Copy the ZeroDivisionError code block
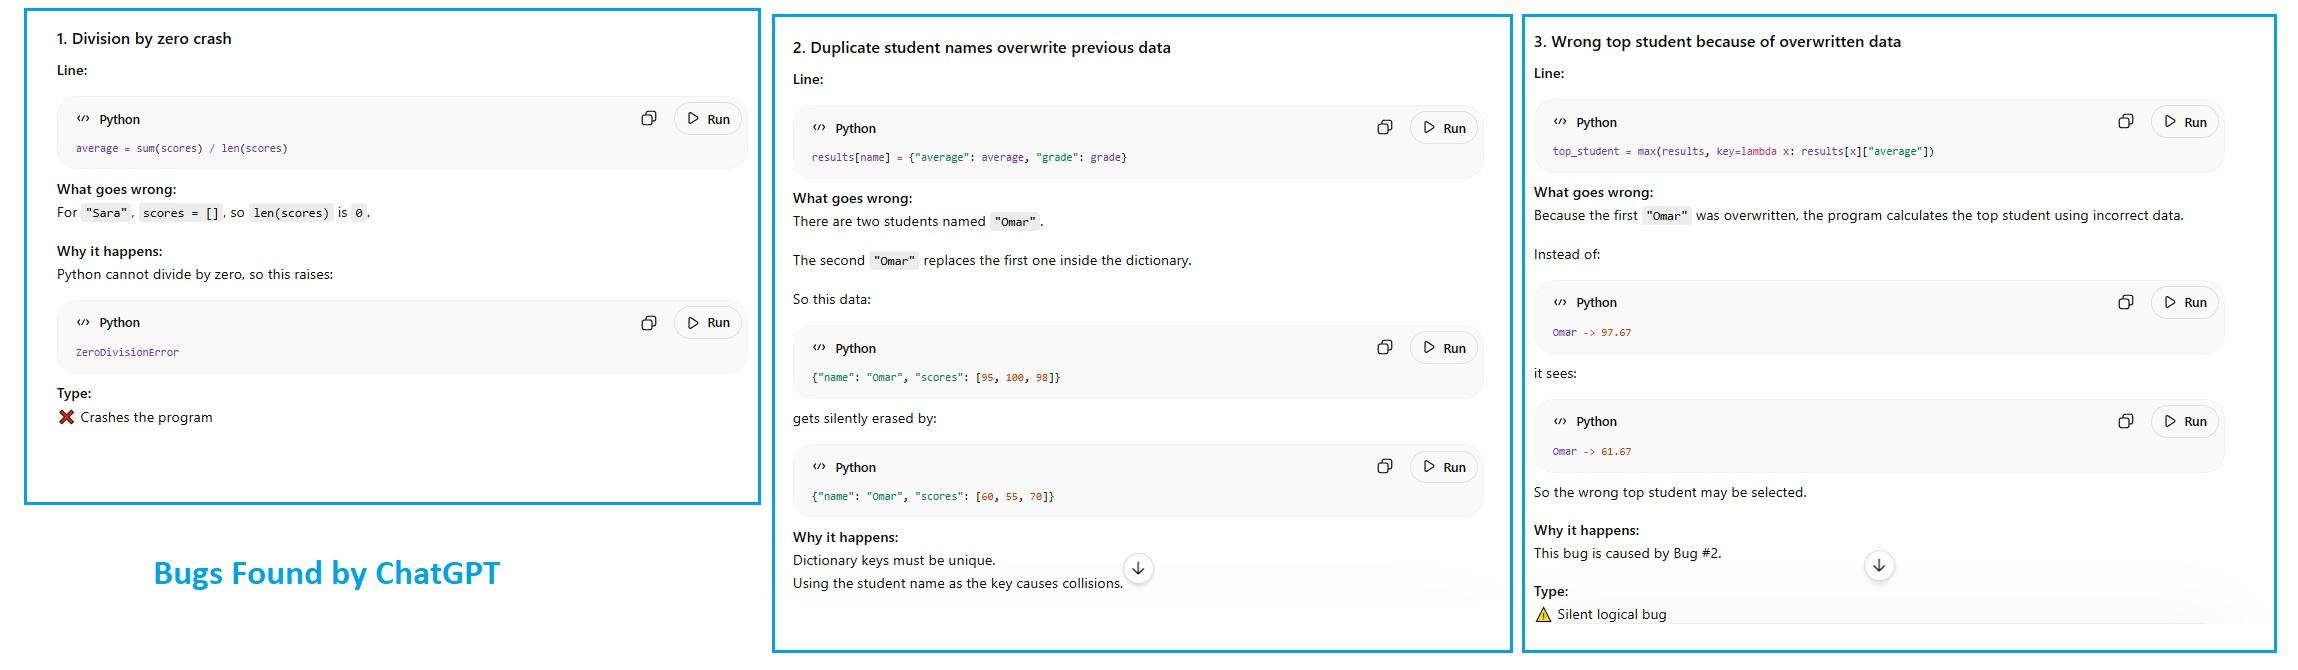Image resolution: width=2298 pixels, height=670 pixels. pyautogui.click(x=649, y=323)
